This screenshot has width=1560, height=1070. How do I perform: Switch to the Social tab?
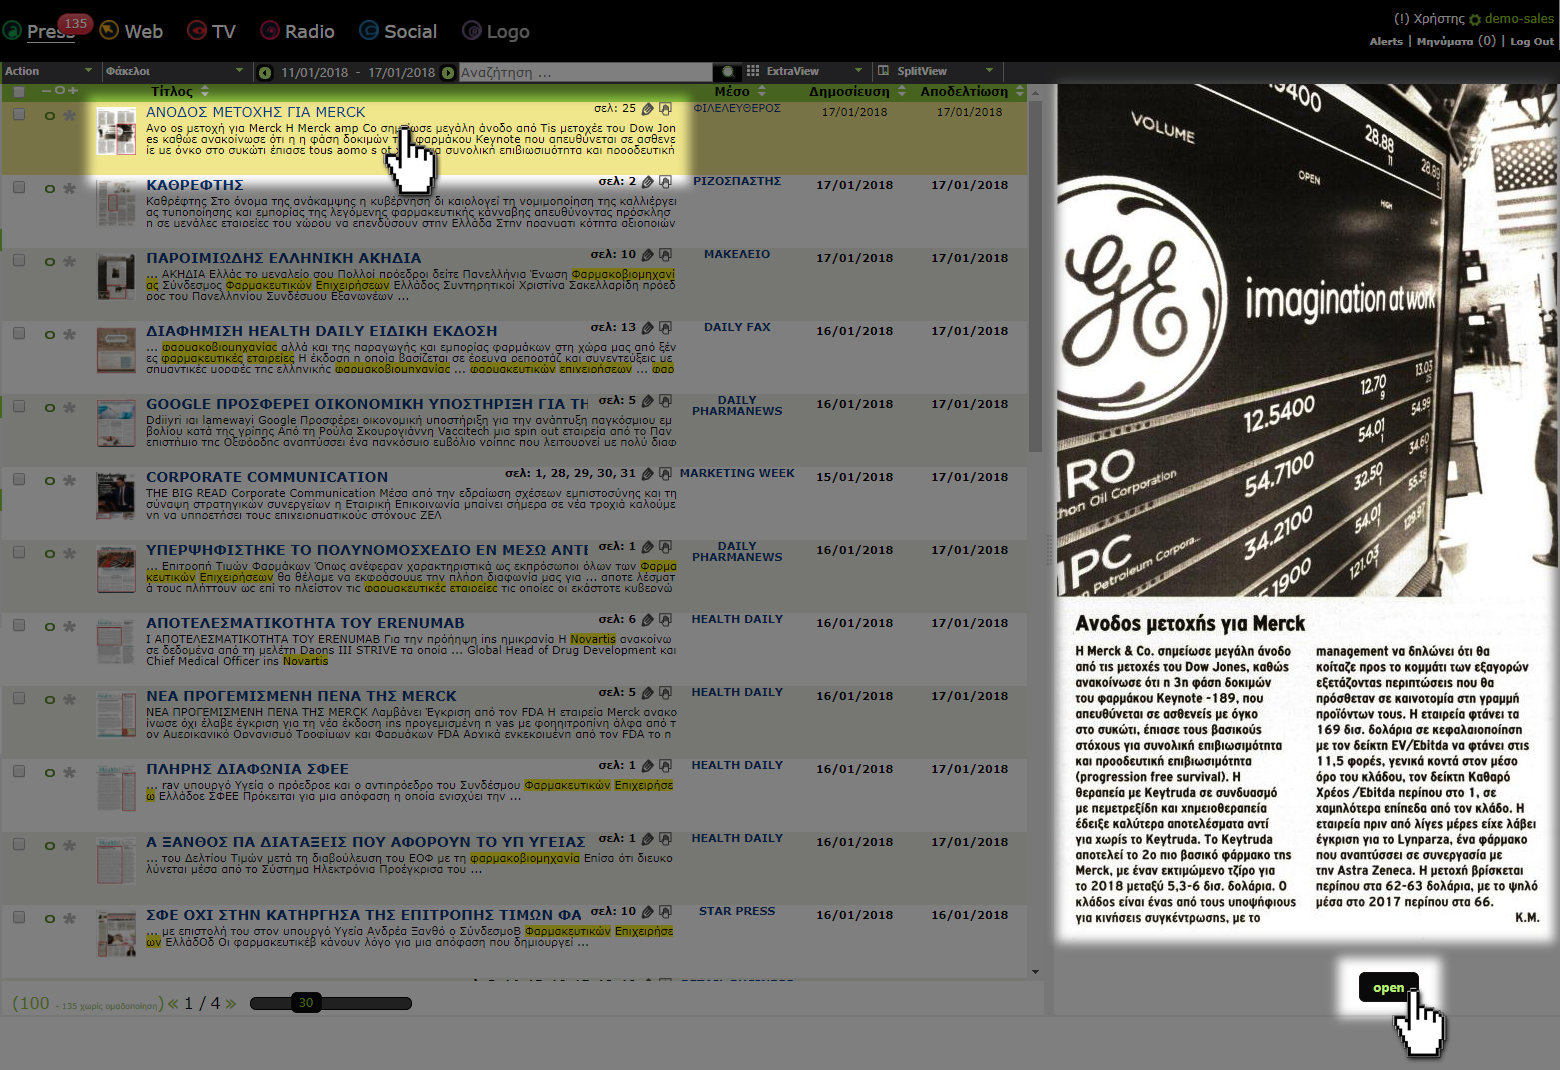(x=398, y=31)
